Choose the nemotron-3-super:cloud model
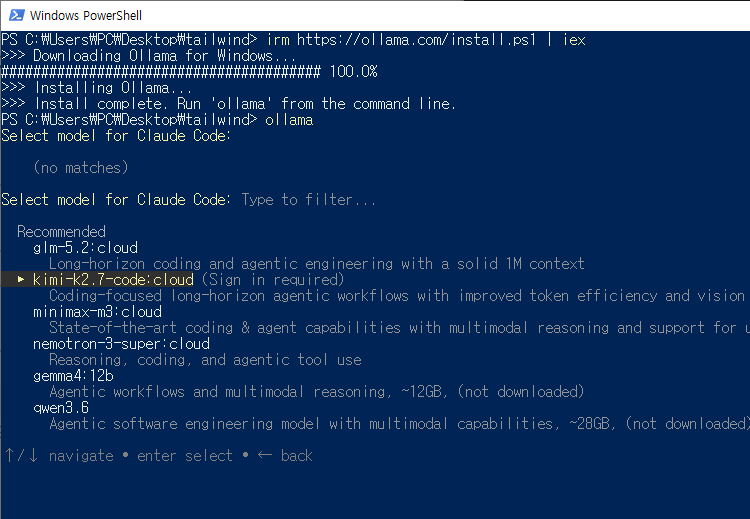 [121, 344]
